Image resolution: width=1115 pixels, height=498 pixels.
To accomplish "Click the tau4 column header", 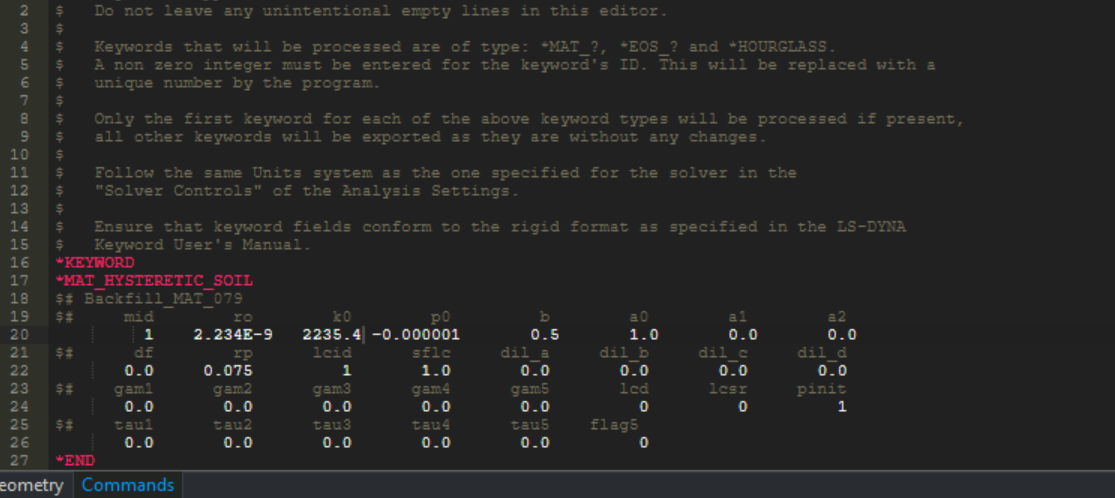I will point(431,425).
